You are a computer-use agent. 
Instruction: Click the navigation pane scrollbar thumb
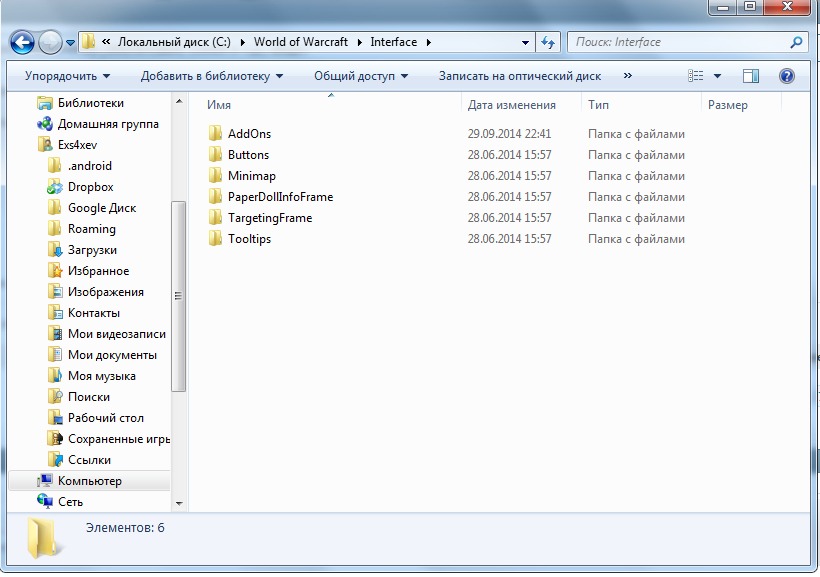tap(179, 296)
